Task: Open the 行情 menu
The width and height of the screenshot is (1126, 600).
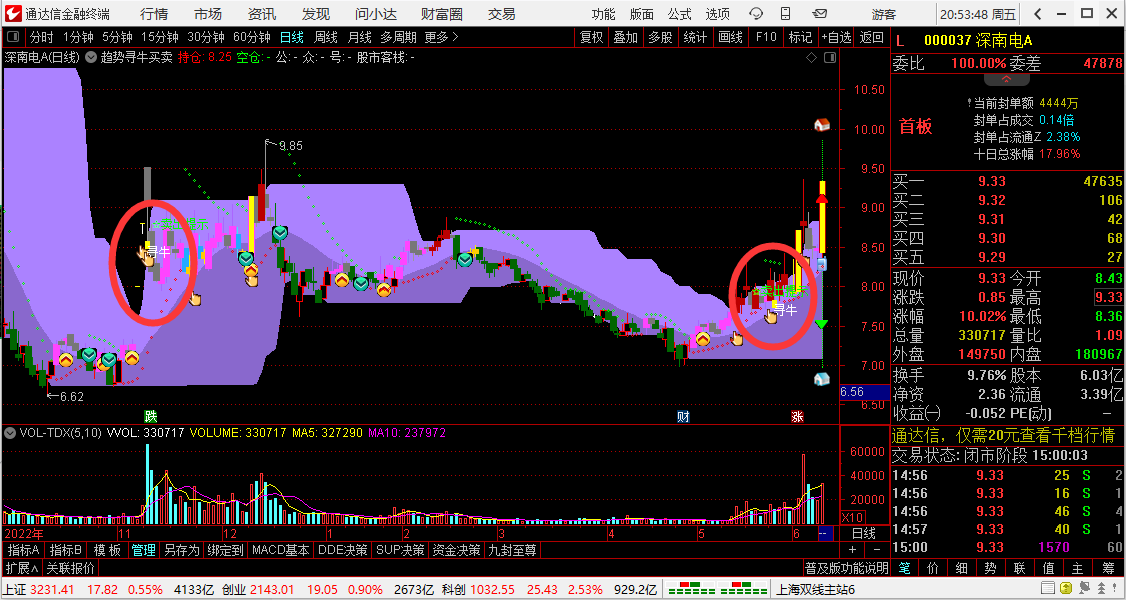Action: click(154, 13)
